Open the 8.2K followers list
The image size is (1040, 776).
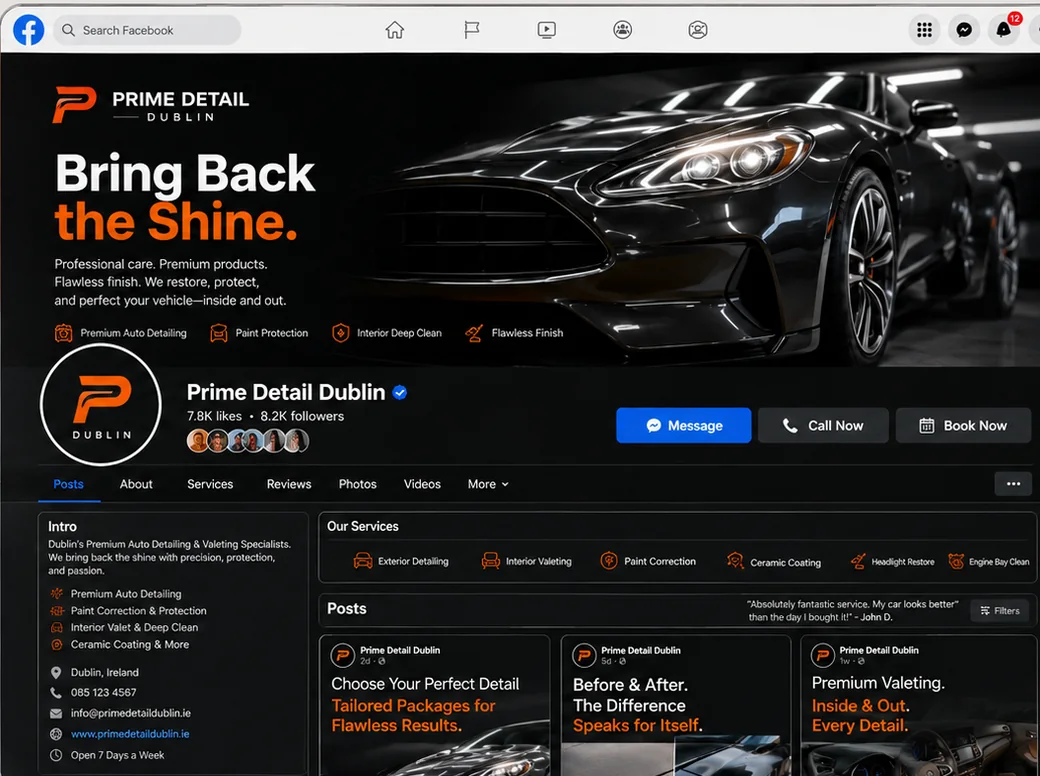pyautogui.click(x=302, y=417)
